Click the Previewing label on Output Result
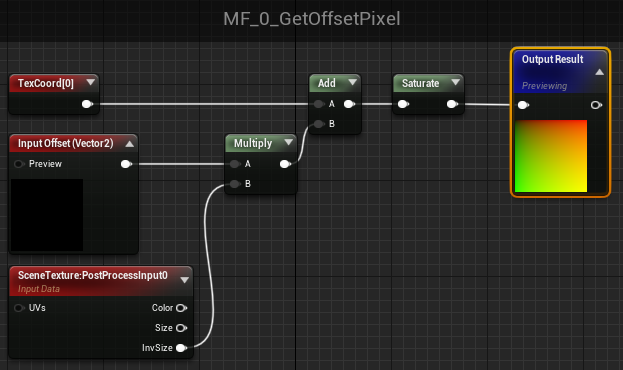Image resolution: width=623 pixels, height=370 pixels. tap(544, 86)
